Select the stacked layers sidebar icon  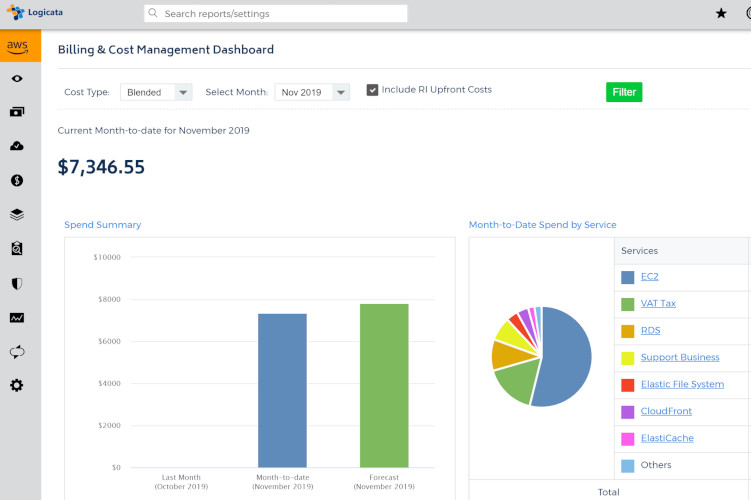click(17, 215)
